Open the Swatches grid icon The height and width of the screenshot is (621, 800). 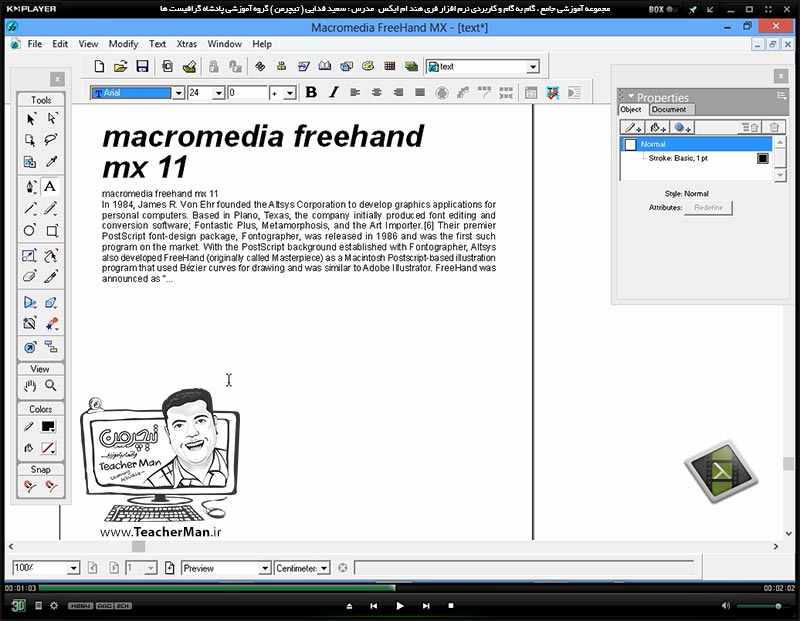click(390, 66)
